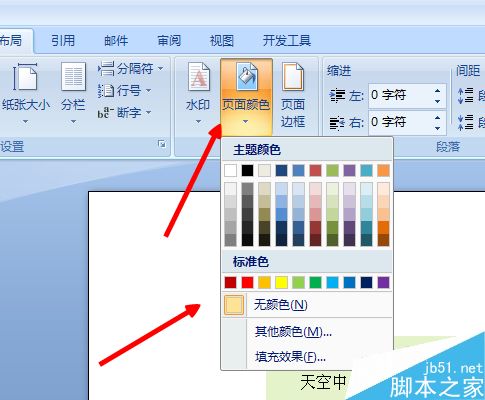Select dark red standard color
This screenshot has height=400, width=485.
(x=231, y=282)
